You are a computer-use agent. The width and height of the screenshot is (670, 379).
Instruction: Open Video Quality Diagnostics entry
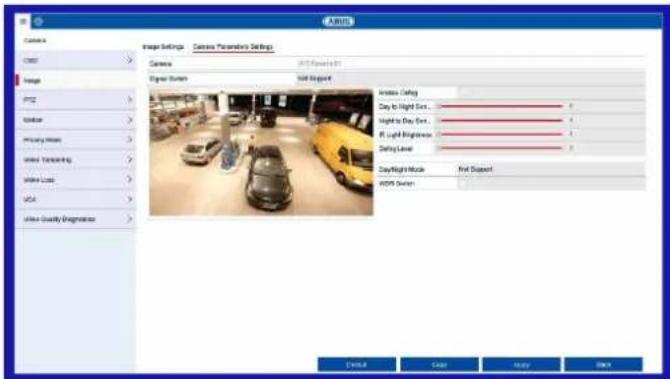coord(76,219)
